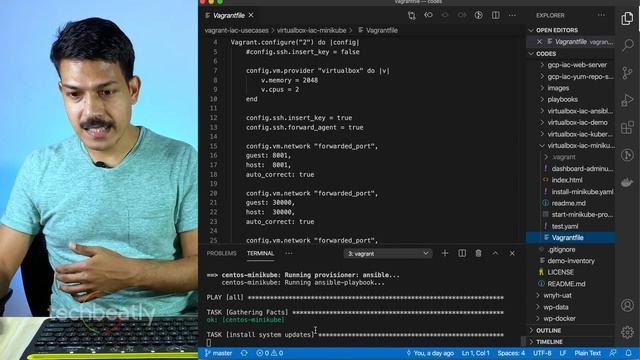
Task: Change encoding via UTF-8 indicator
Action: (x=542, y=353)
